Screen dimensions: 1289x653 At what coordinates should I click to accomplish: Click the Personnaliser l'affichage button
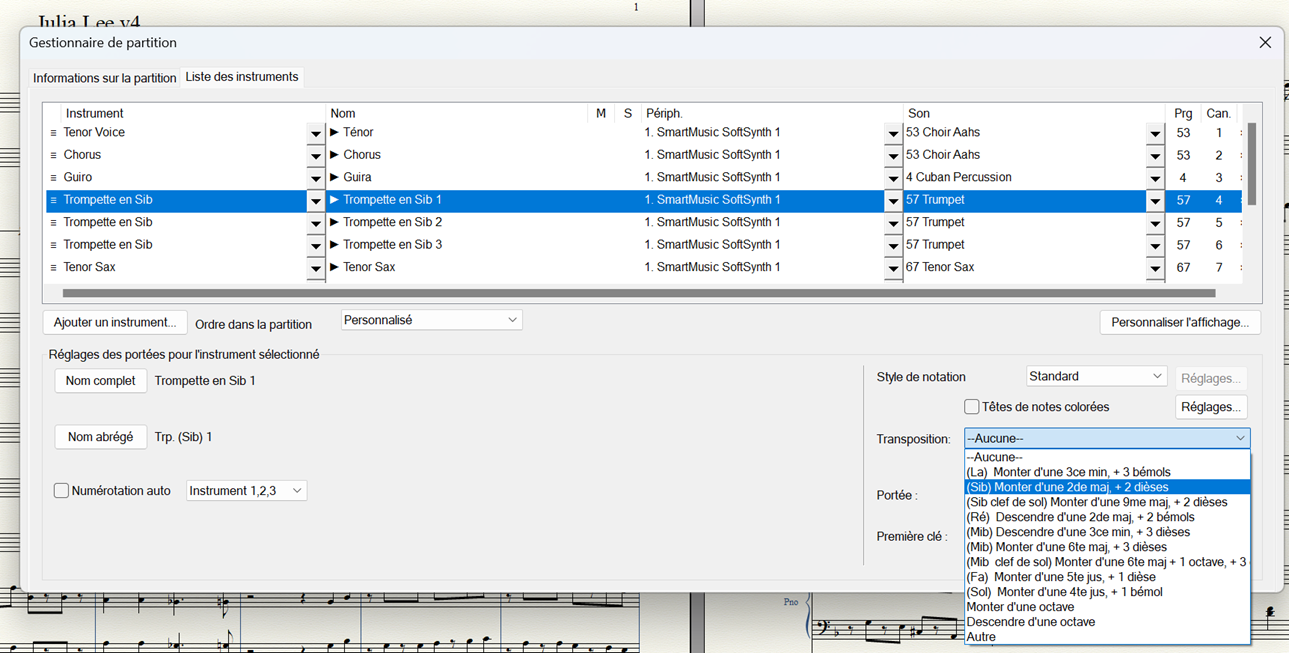[x=1180, y=323]
